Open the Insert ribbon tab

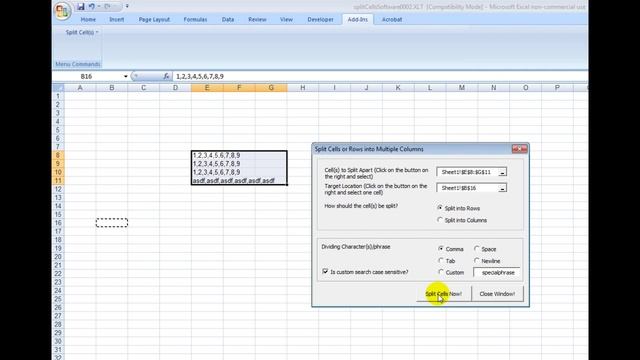coord(117,20)
